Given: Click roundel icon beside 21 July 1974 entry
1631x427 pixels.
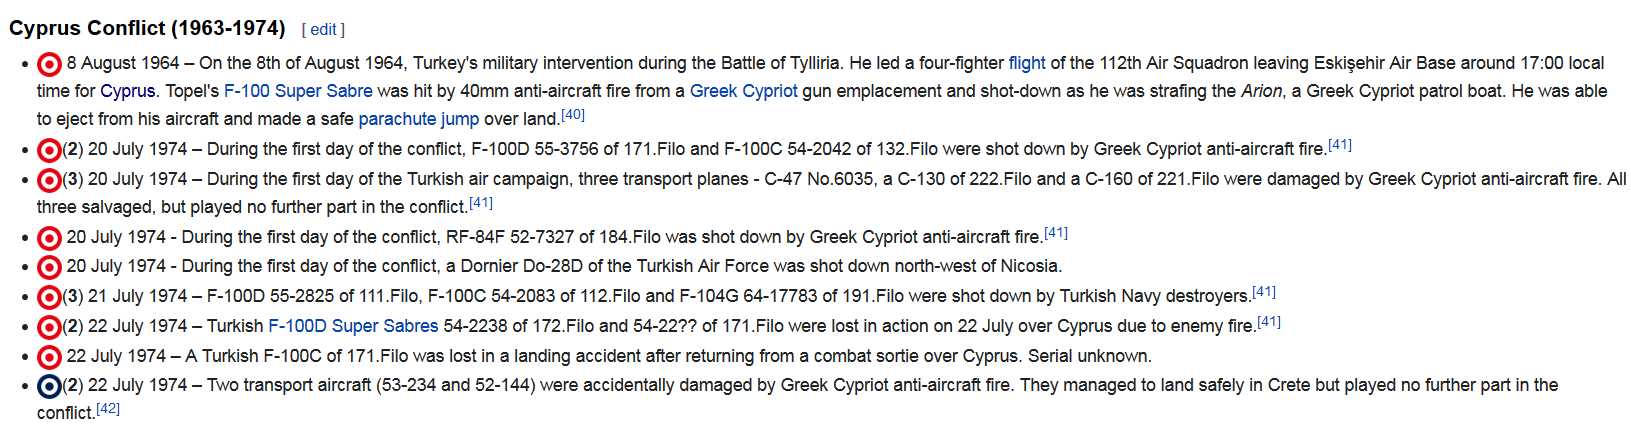Looking at the screenshot, I should (x=49, y=297).
